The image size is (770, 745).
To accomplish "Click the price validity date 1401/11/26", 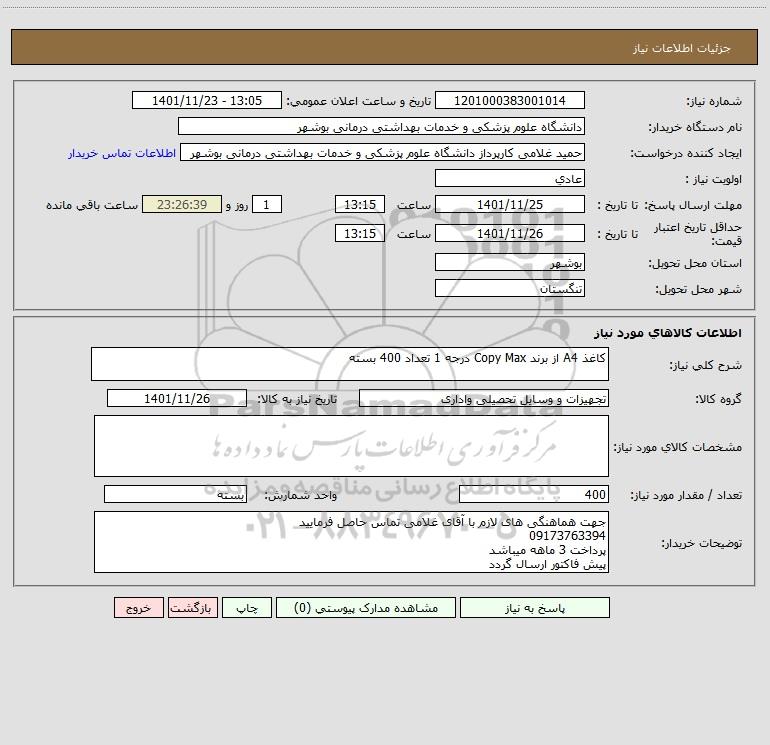I will (x=510, y=233).
